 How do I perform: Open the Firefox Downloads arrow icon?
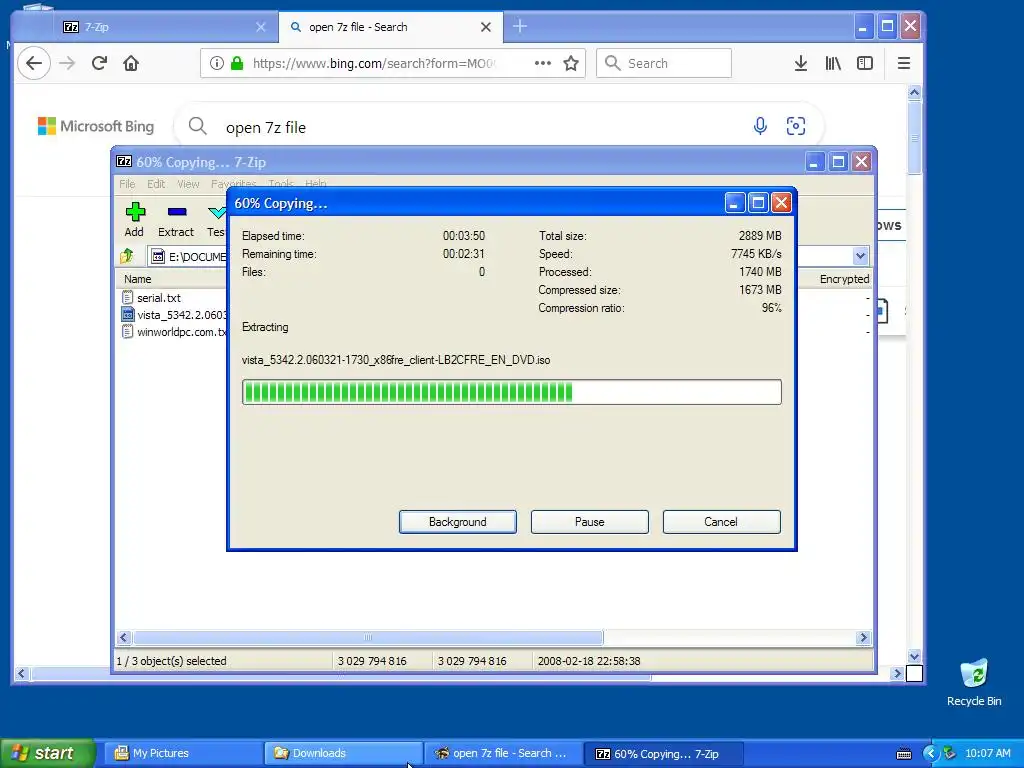[801, 63]
